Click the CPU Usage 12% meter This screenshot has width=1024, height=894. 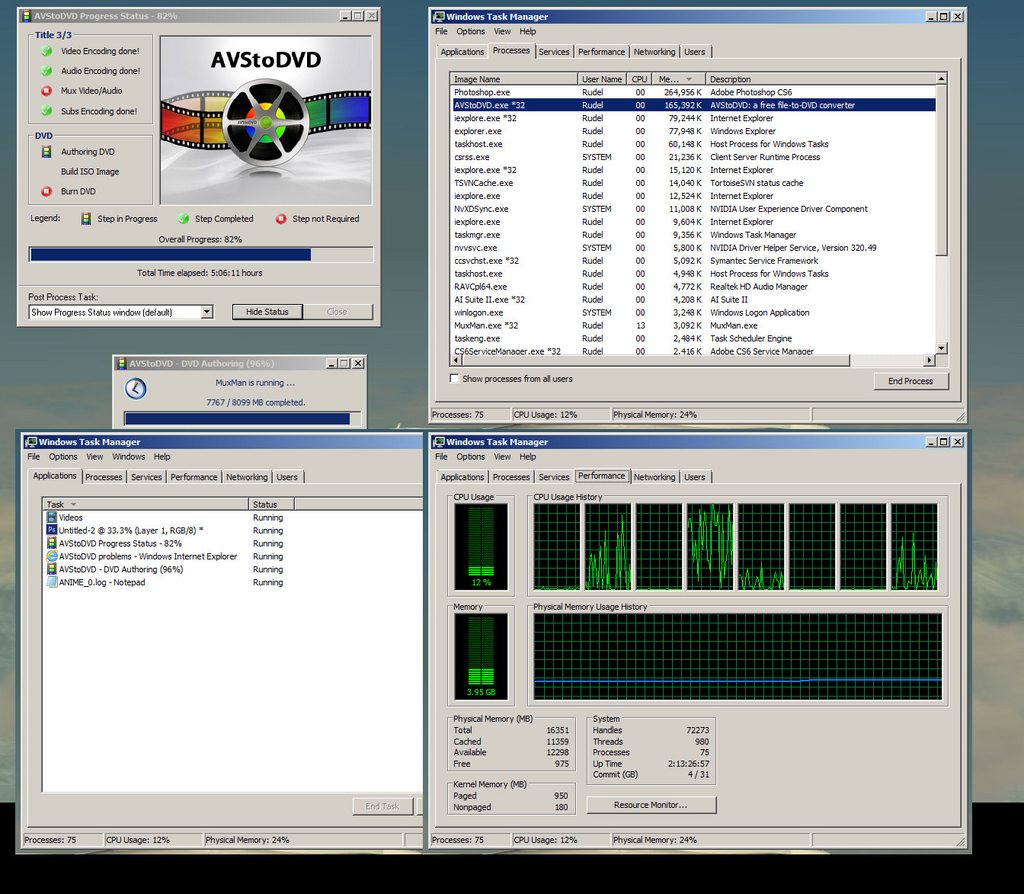coord(481,547)
